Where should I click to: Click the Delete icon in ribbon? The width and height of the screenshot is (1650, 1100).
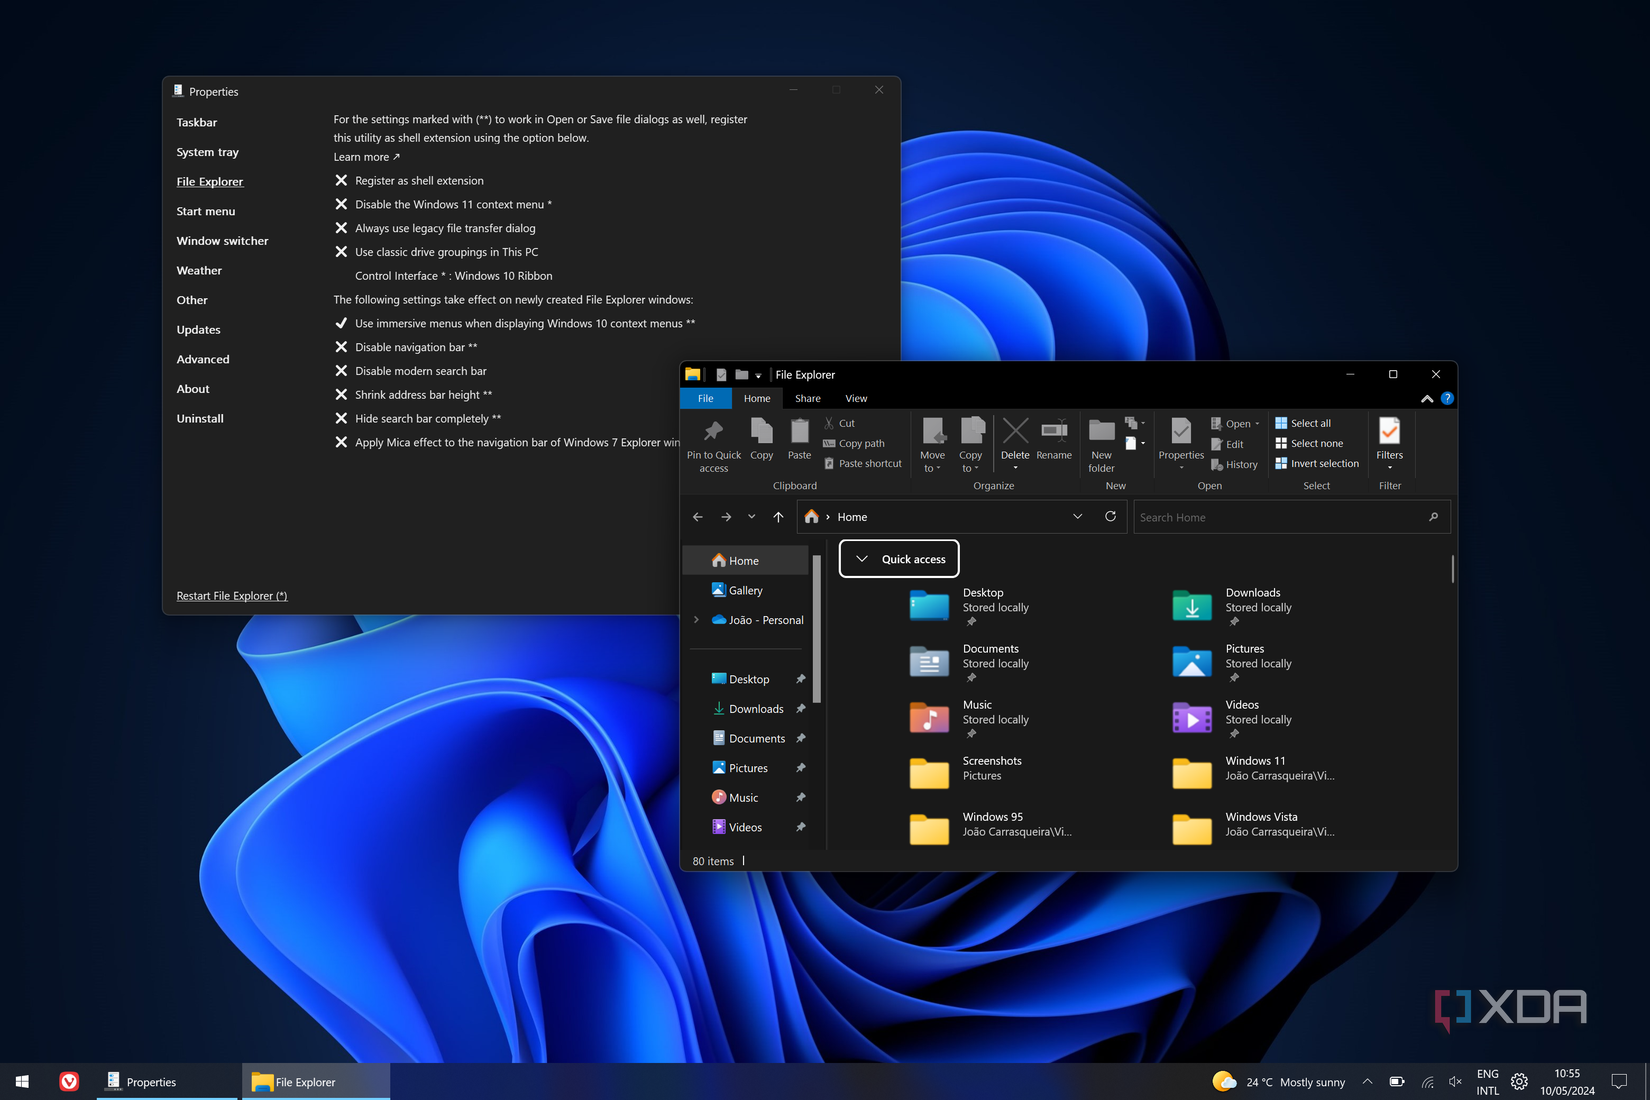coord(1015,432)
